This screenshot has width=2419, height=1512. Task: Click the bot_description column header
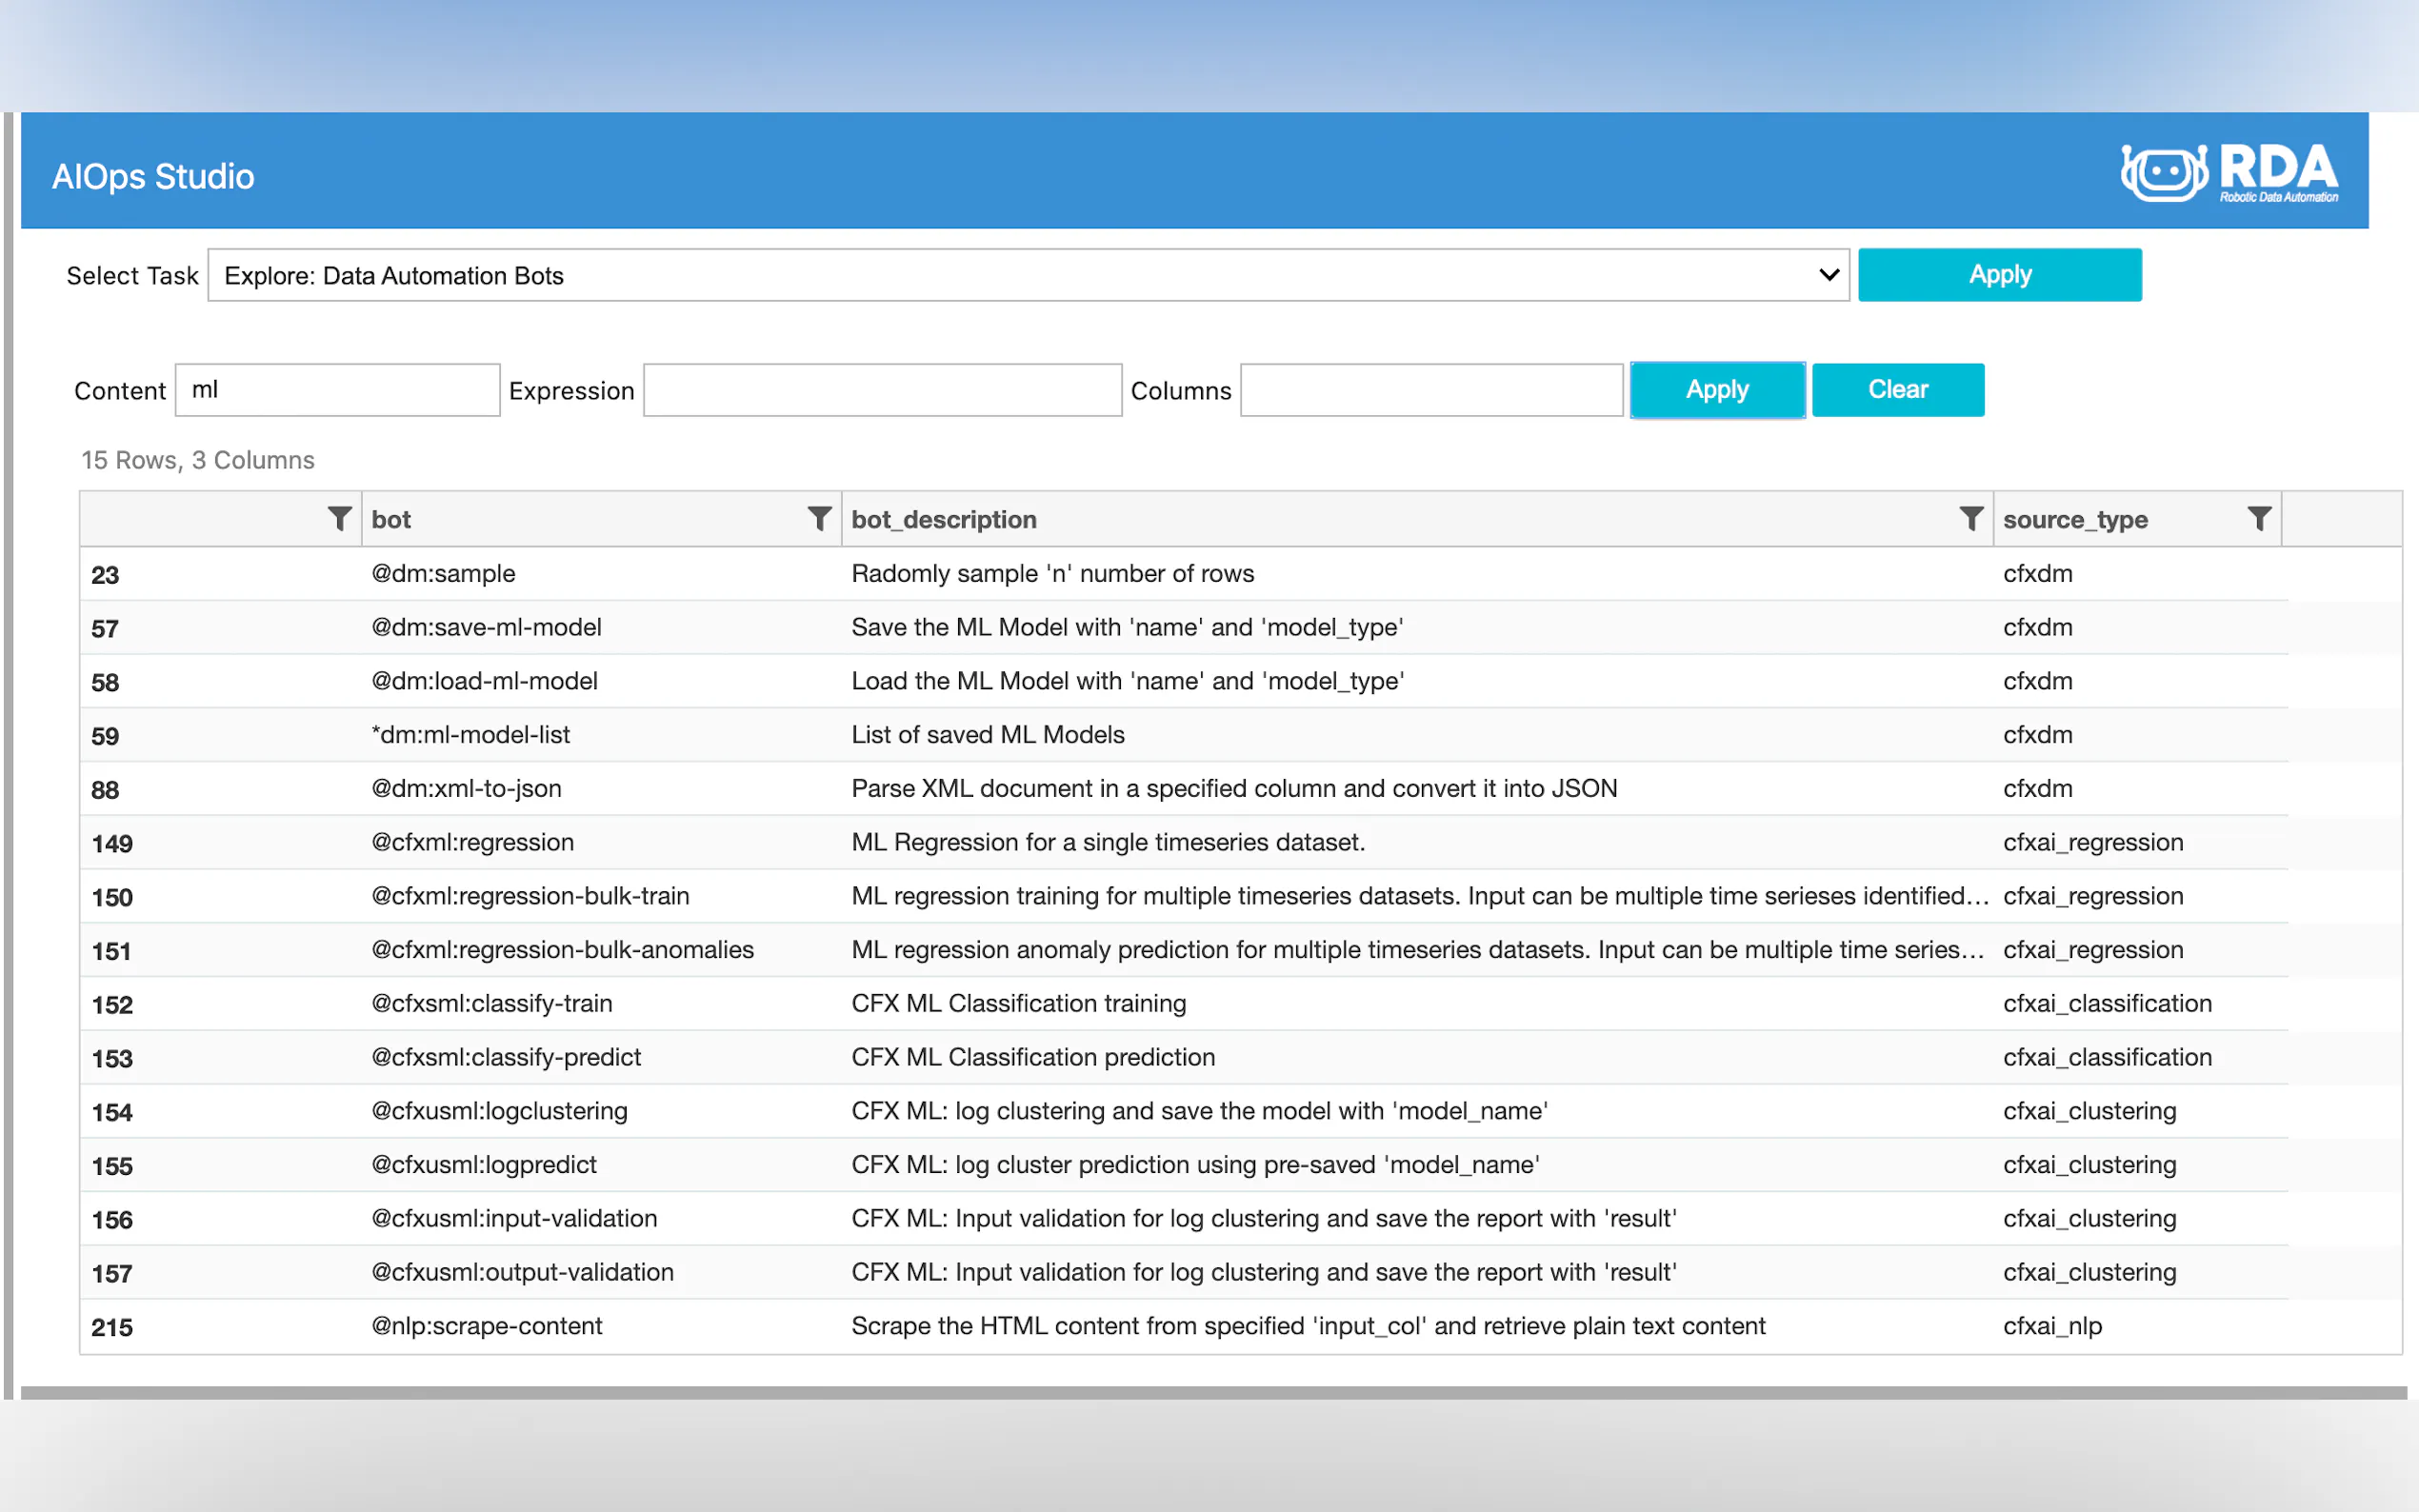click(943, 519)
